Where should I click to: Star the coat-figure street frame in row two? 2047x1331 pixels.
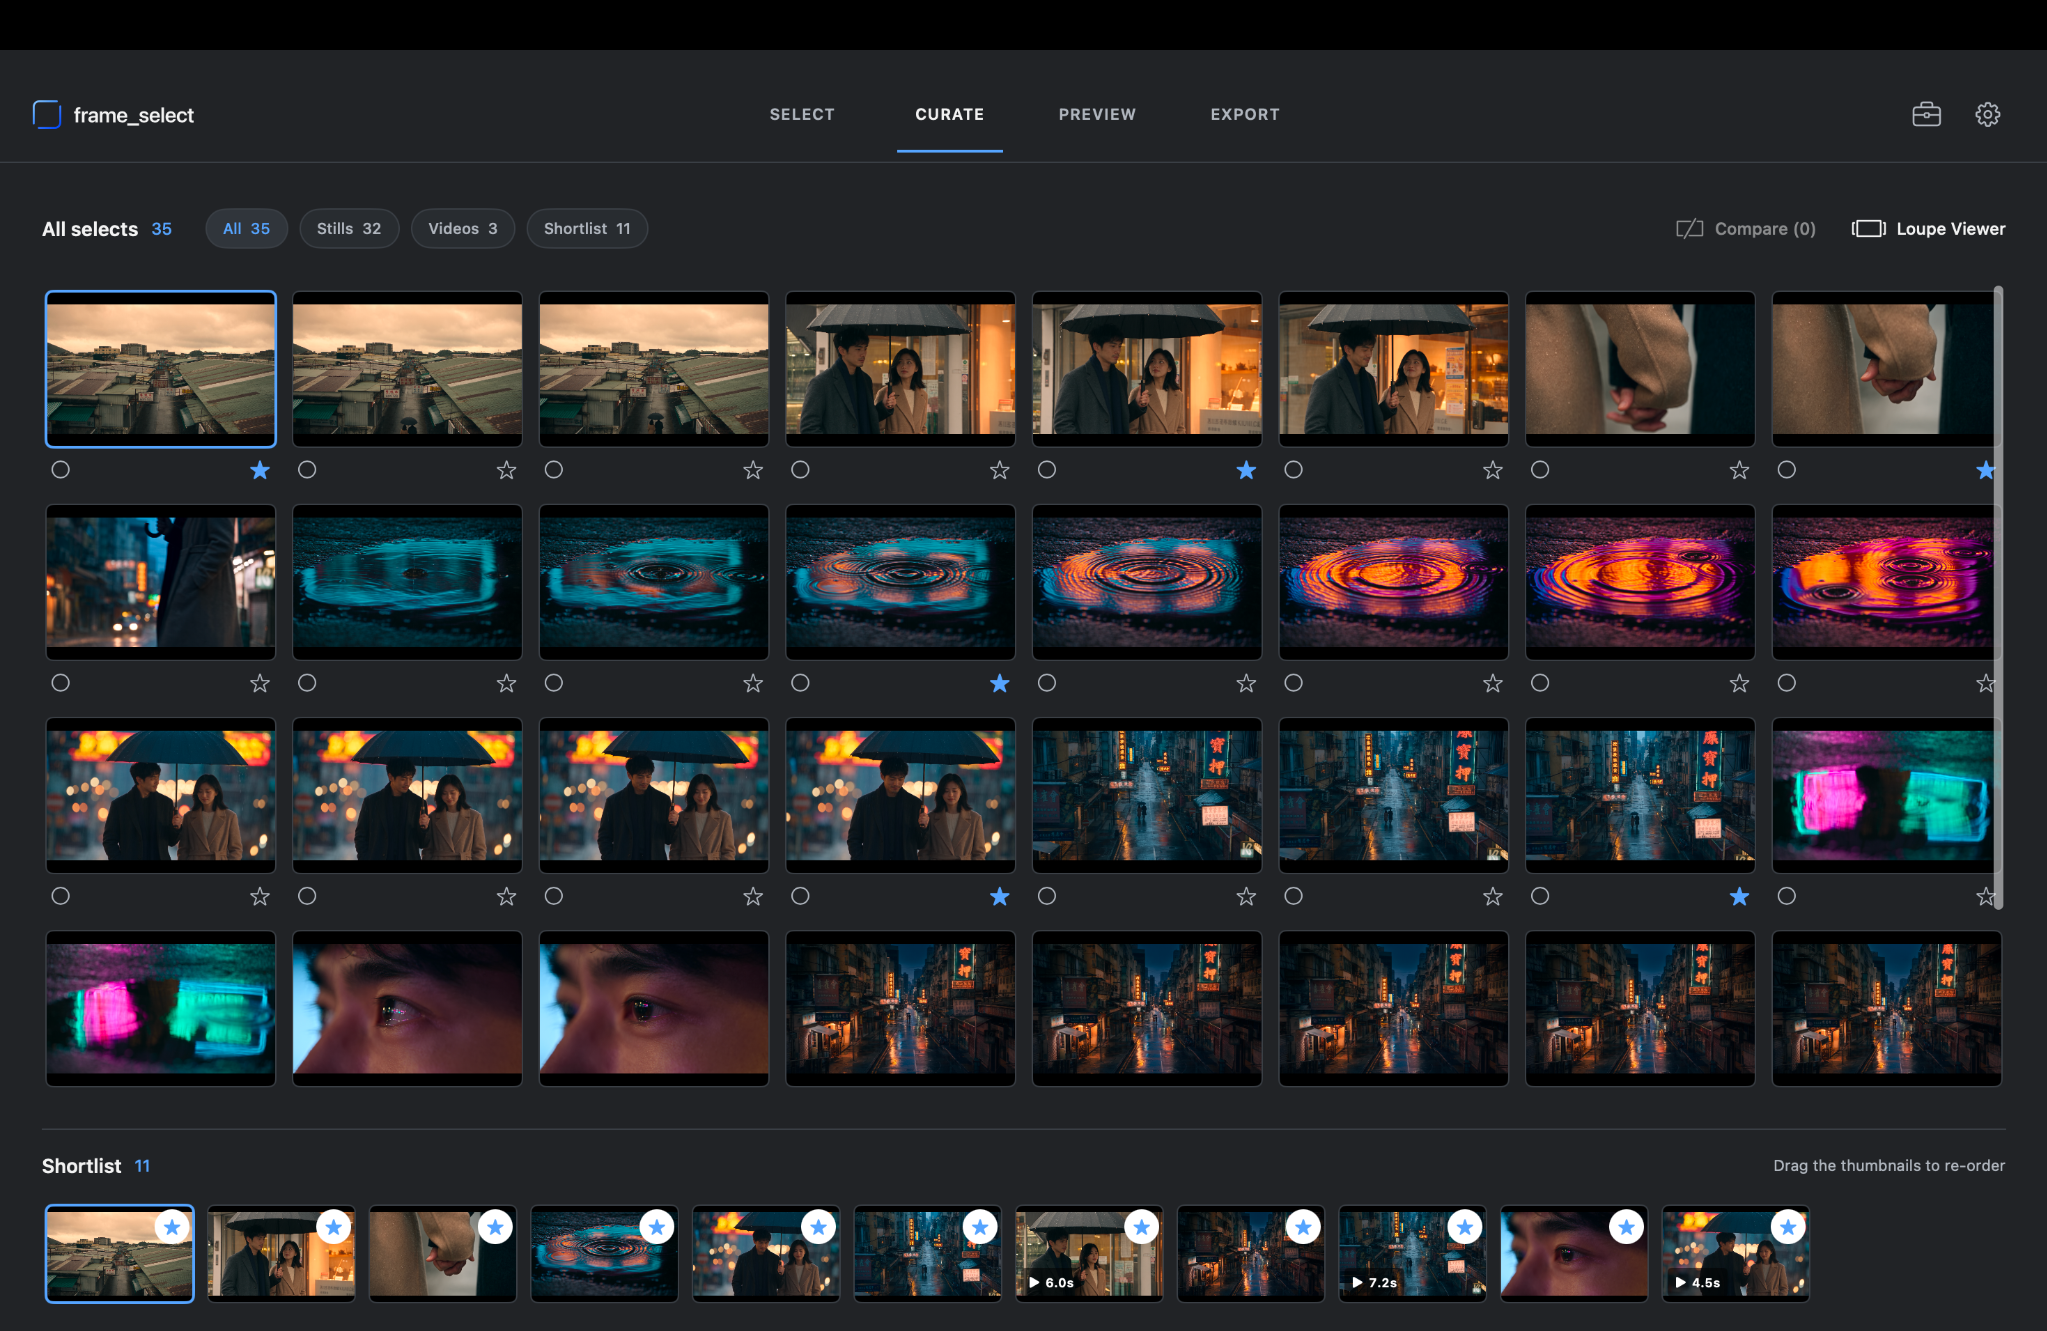(x=260, y=683)
